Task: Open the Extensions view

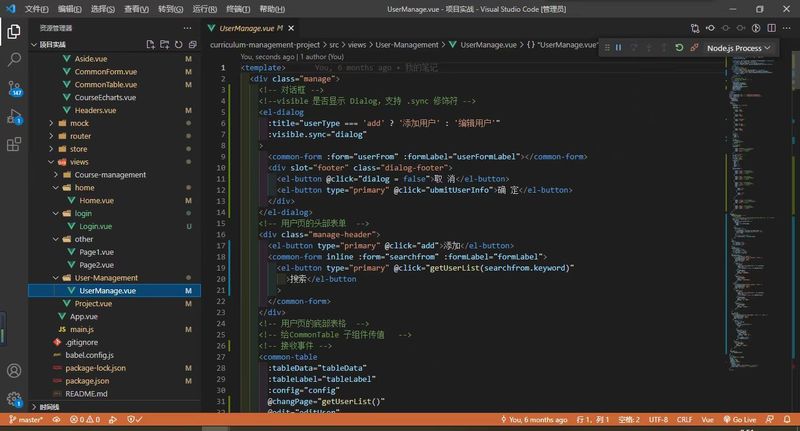Action: tap(14, 144)
